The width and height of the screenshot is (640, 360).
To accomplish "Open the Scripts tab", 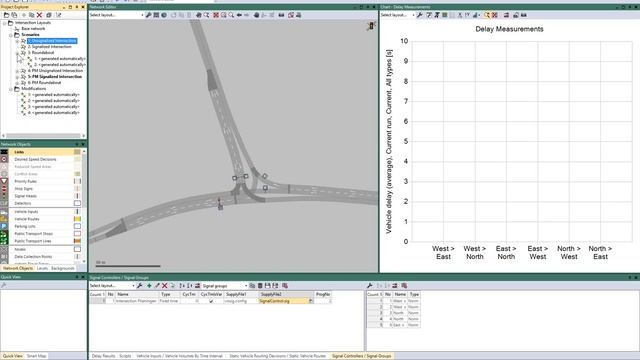I will coord(125,356).
